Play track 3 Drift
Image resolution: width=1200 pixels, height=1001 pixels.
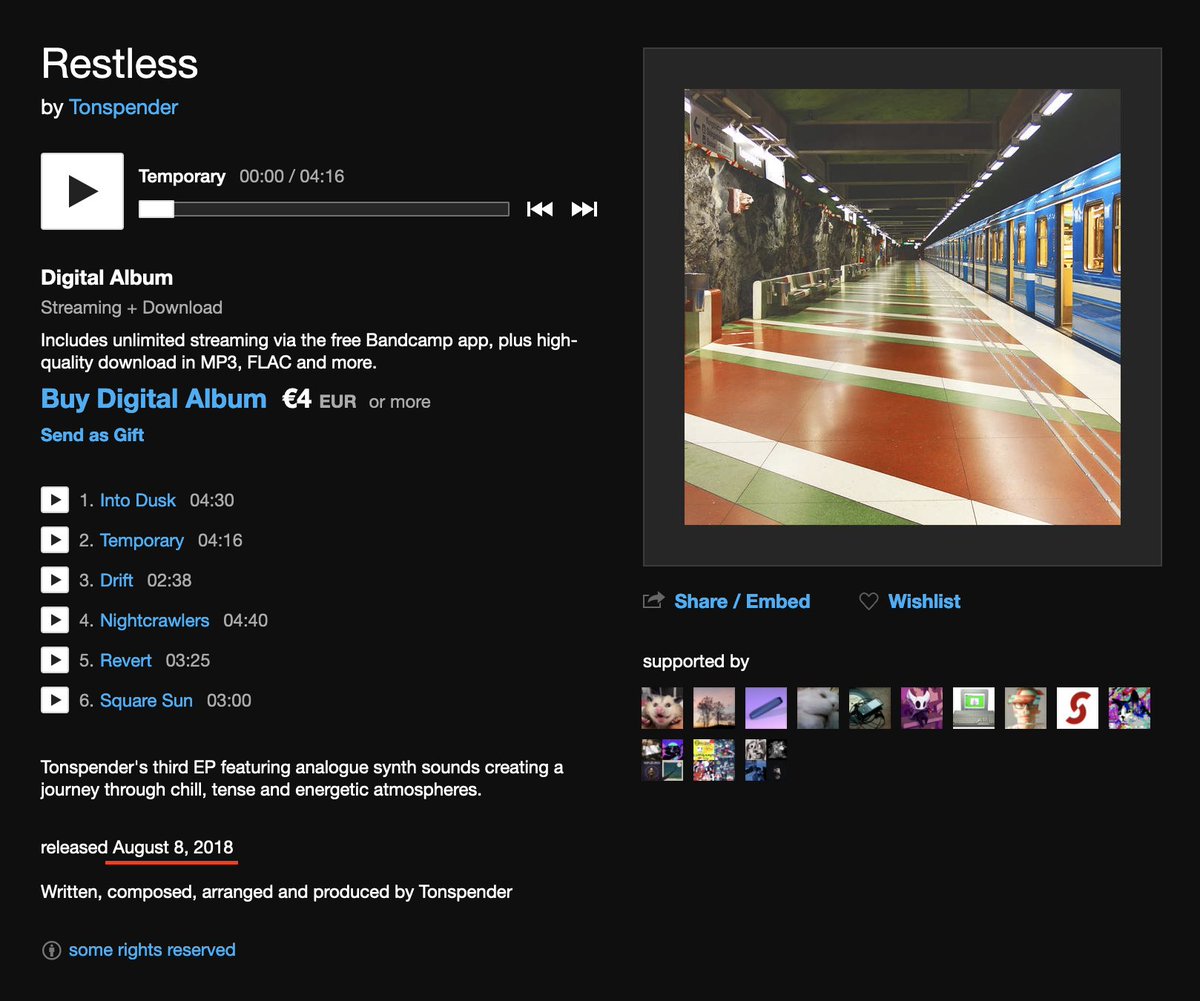point(54,580)
